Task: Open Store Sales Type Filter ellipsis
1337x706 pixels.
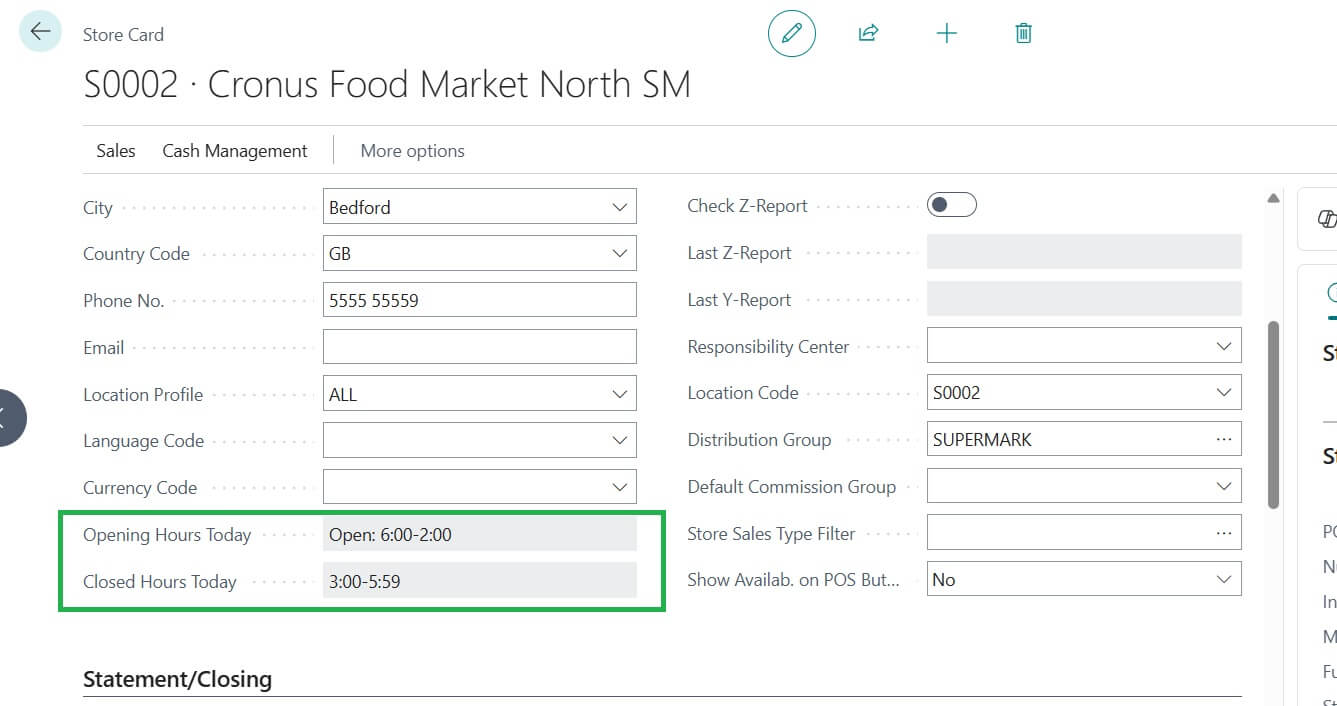Action: 1223,534
